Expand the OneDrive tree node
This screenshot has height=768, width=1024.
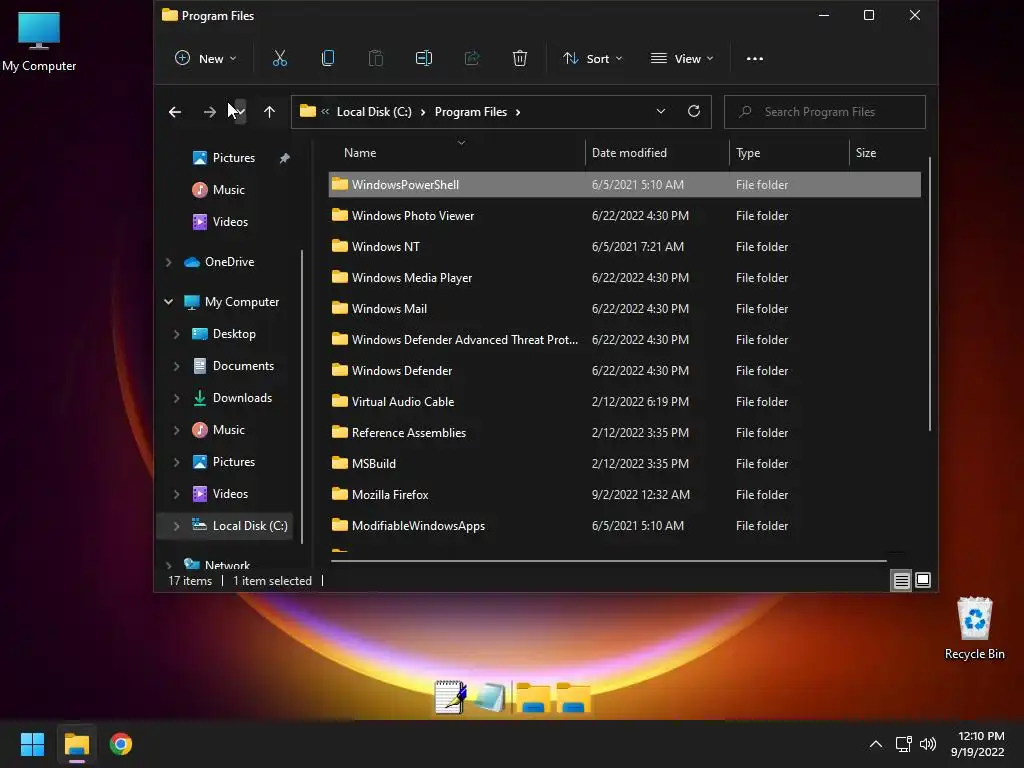click(x=168, y=262)
